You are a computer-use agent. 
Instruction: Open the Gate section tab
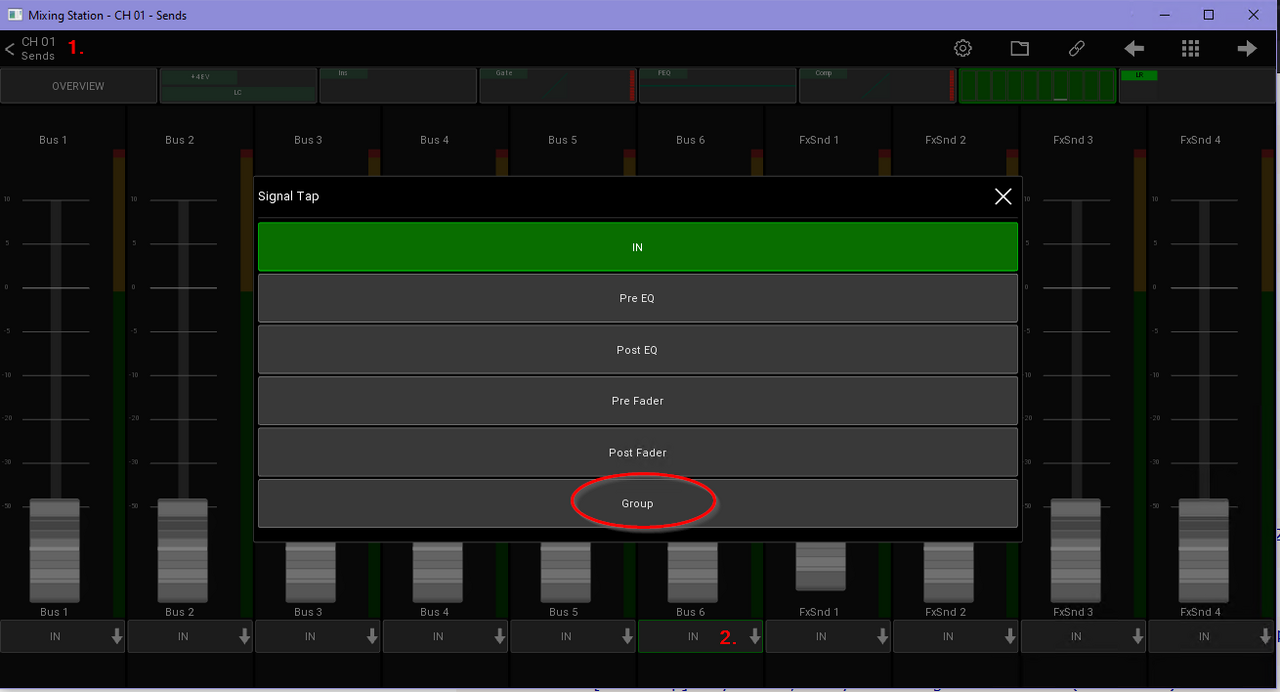click(557, 86)
